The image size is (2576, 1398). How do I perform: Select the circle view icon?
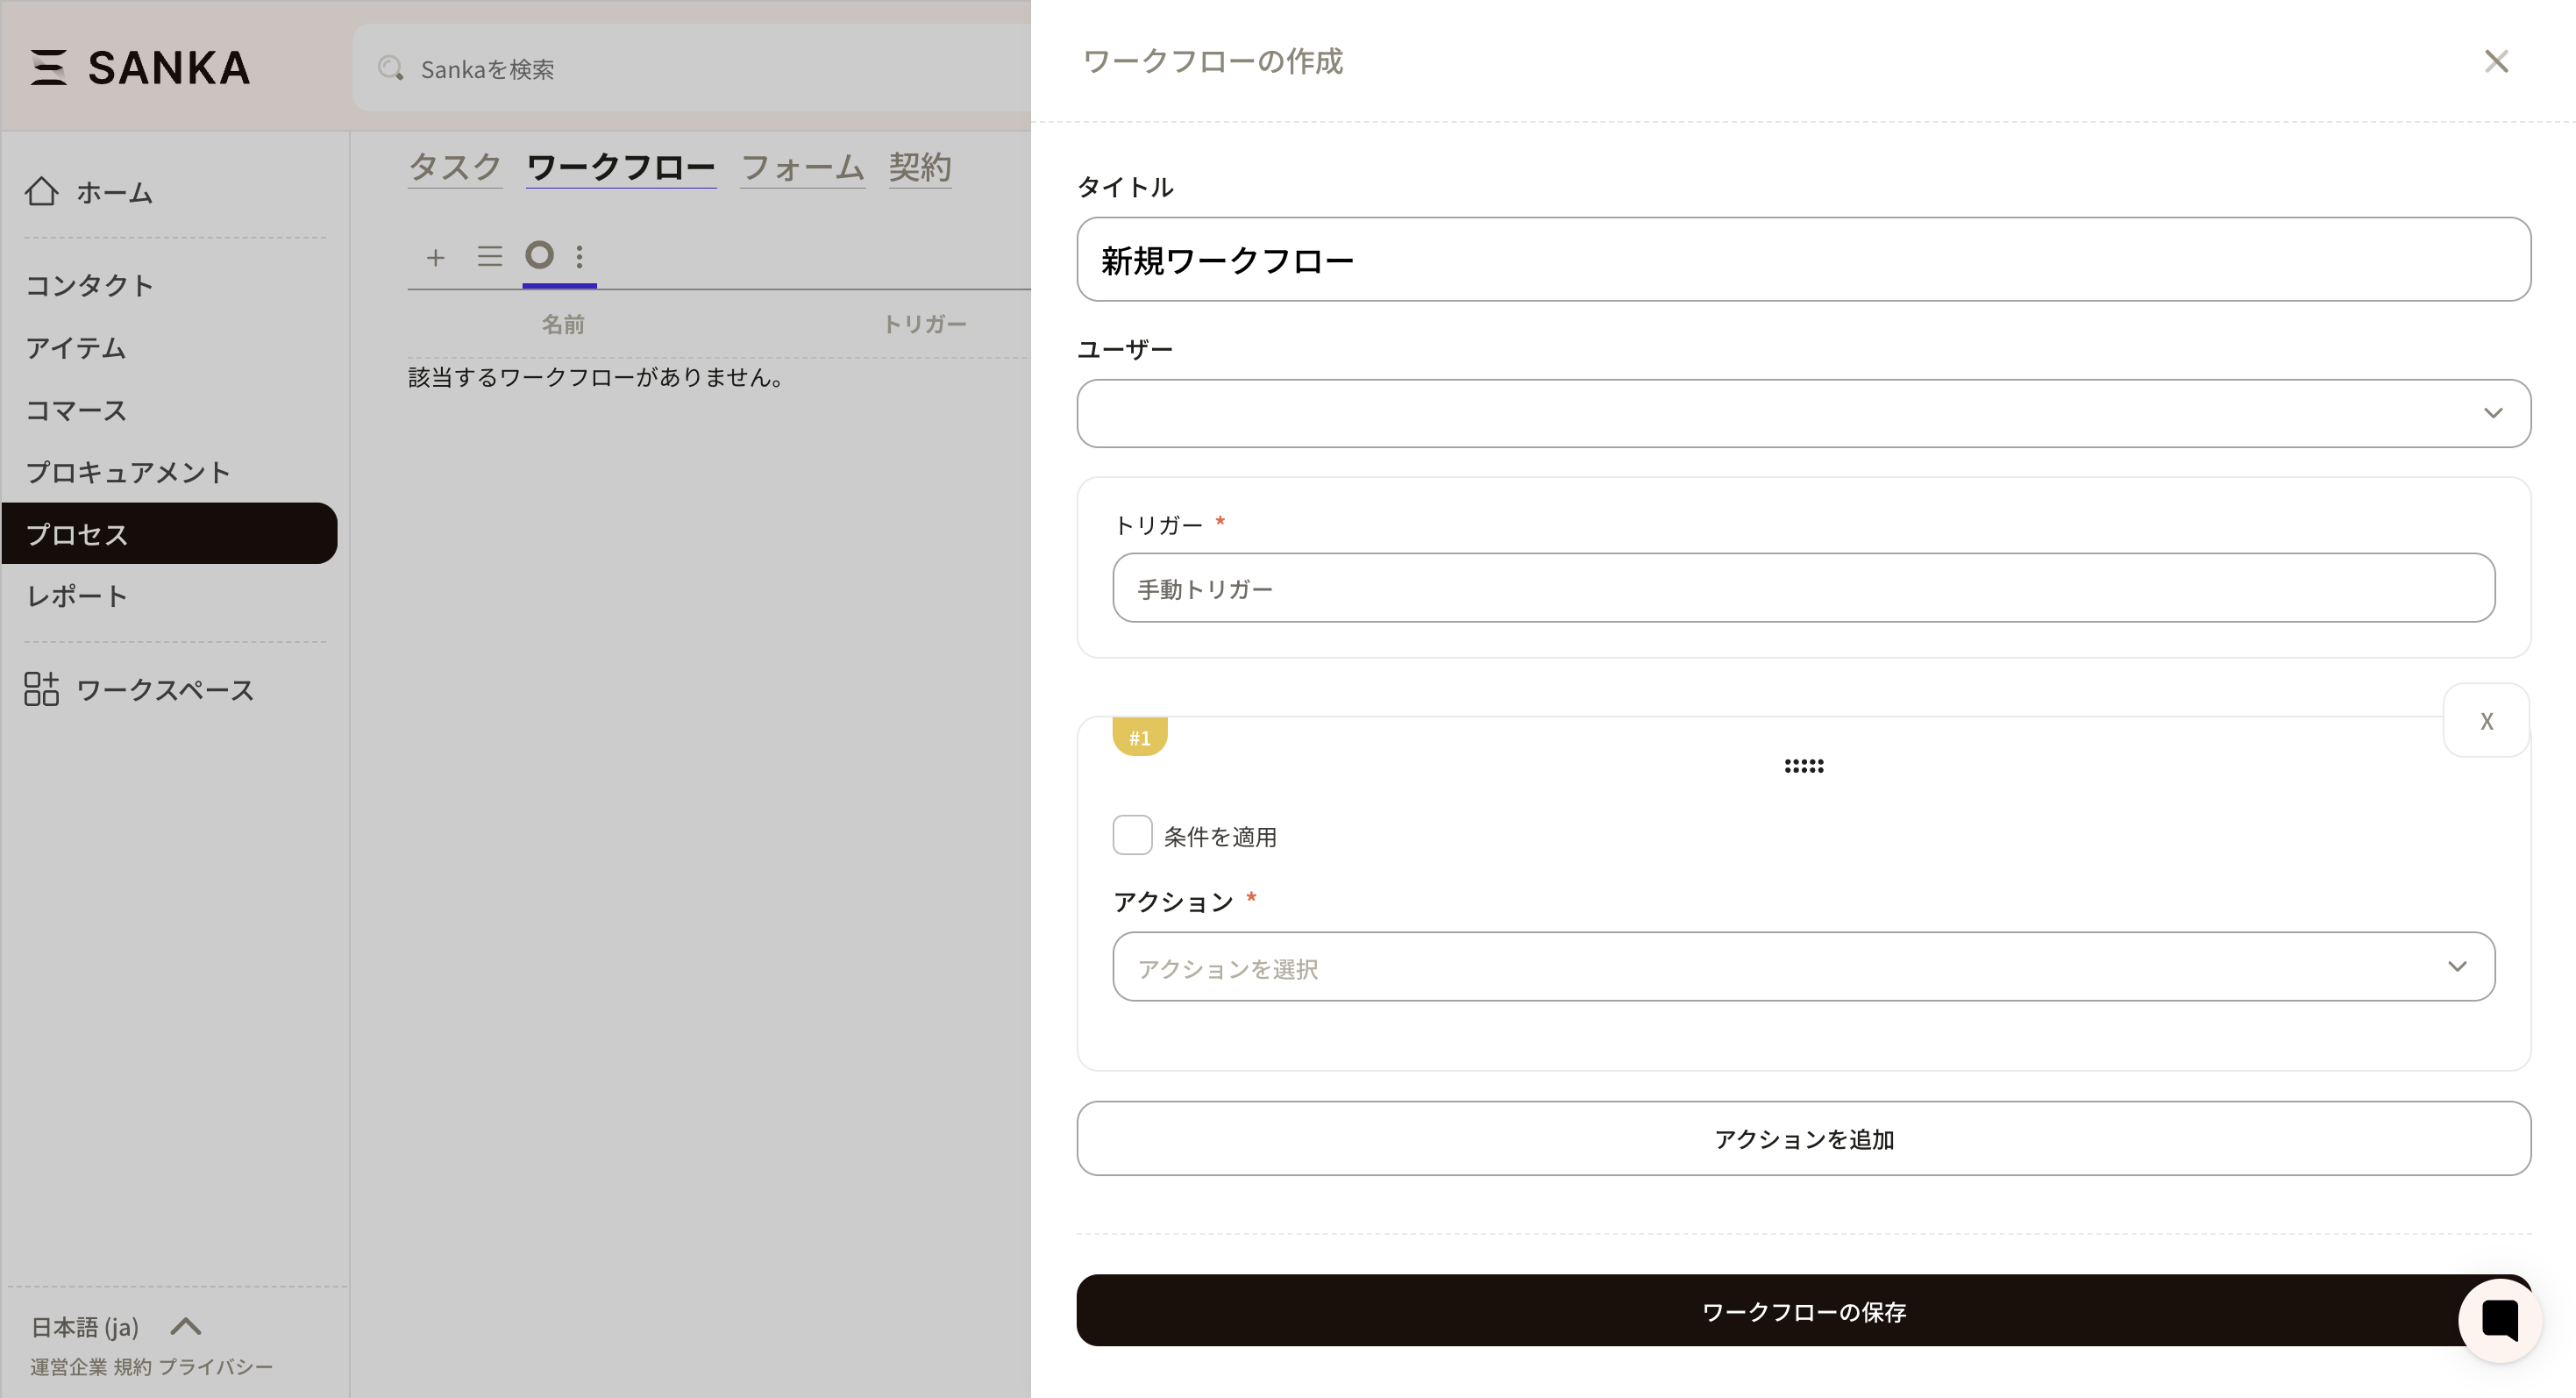click(x=539, y=256)
